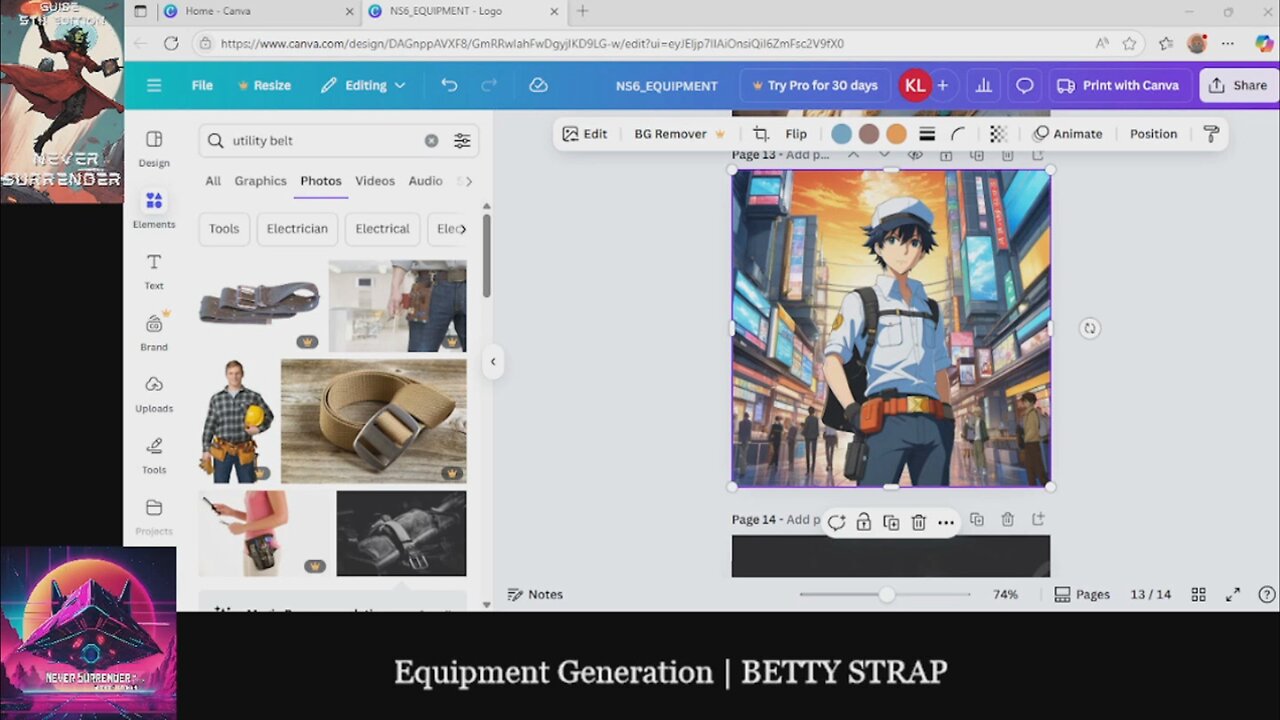The image size is (1280, 720).
Task: Open search filter settings icon
Action: tap(462, 141)
